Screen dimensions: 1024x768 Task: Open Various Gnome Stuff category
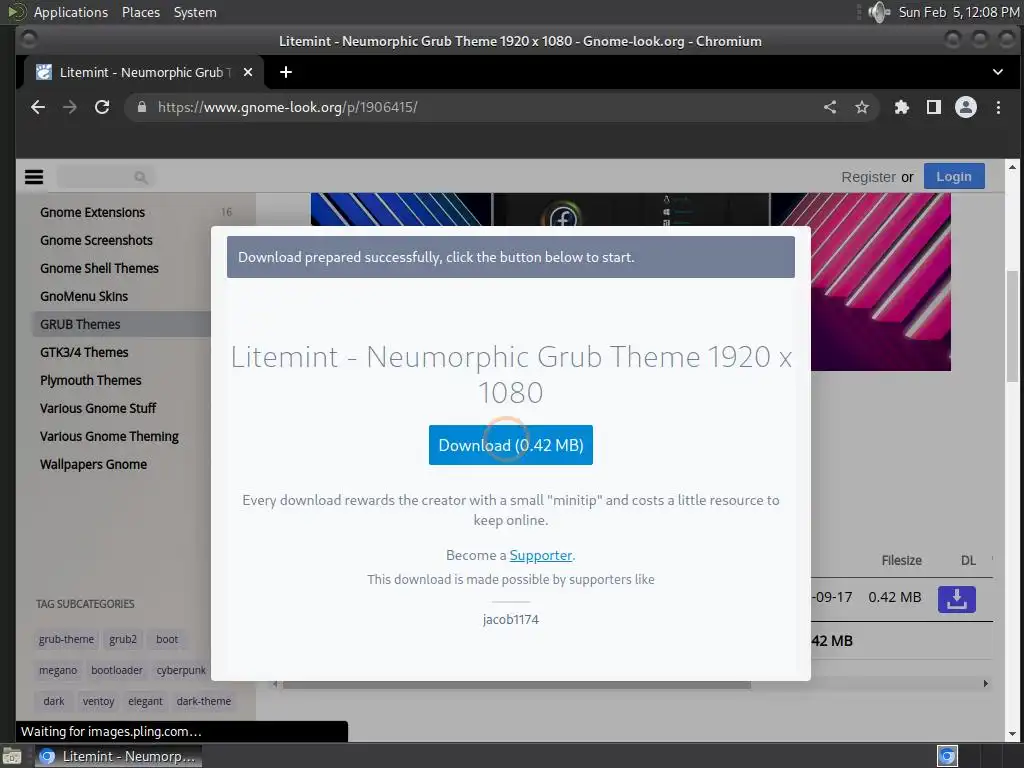point(98,409)
